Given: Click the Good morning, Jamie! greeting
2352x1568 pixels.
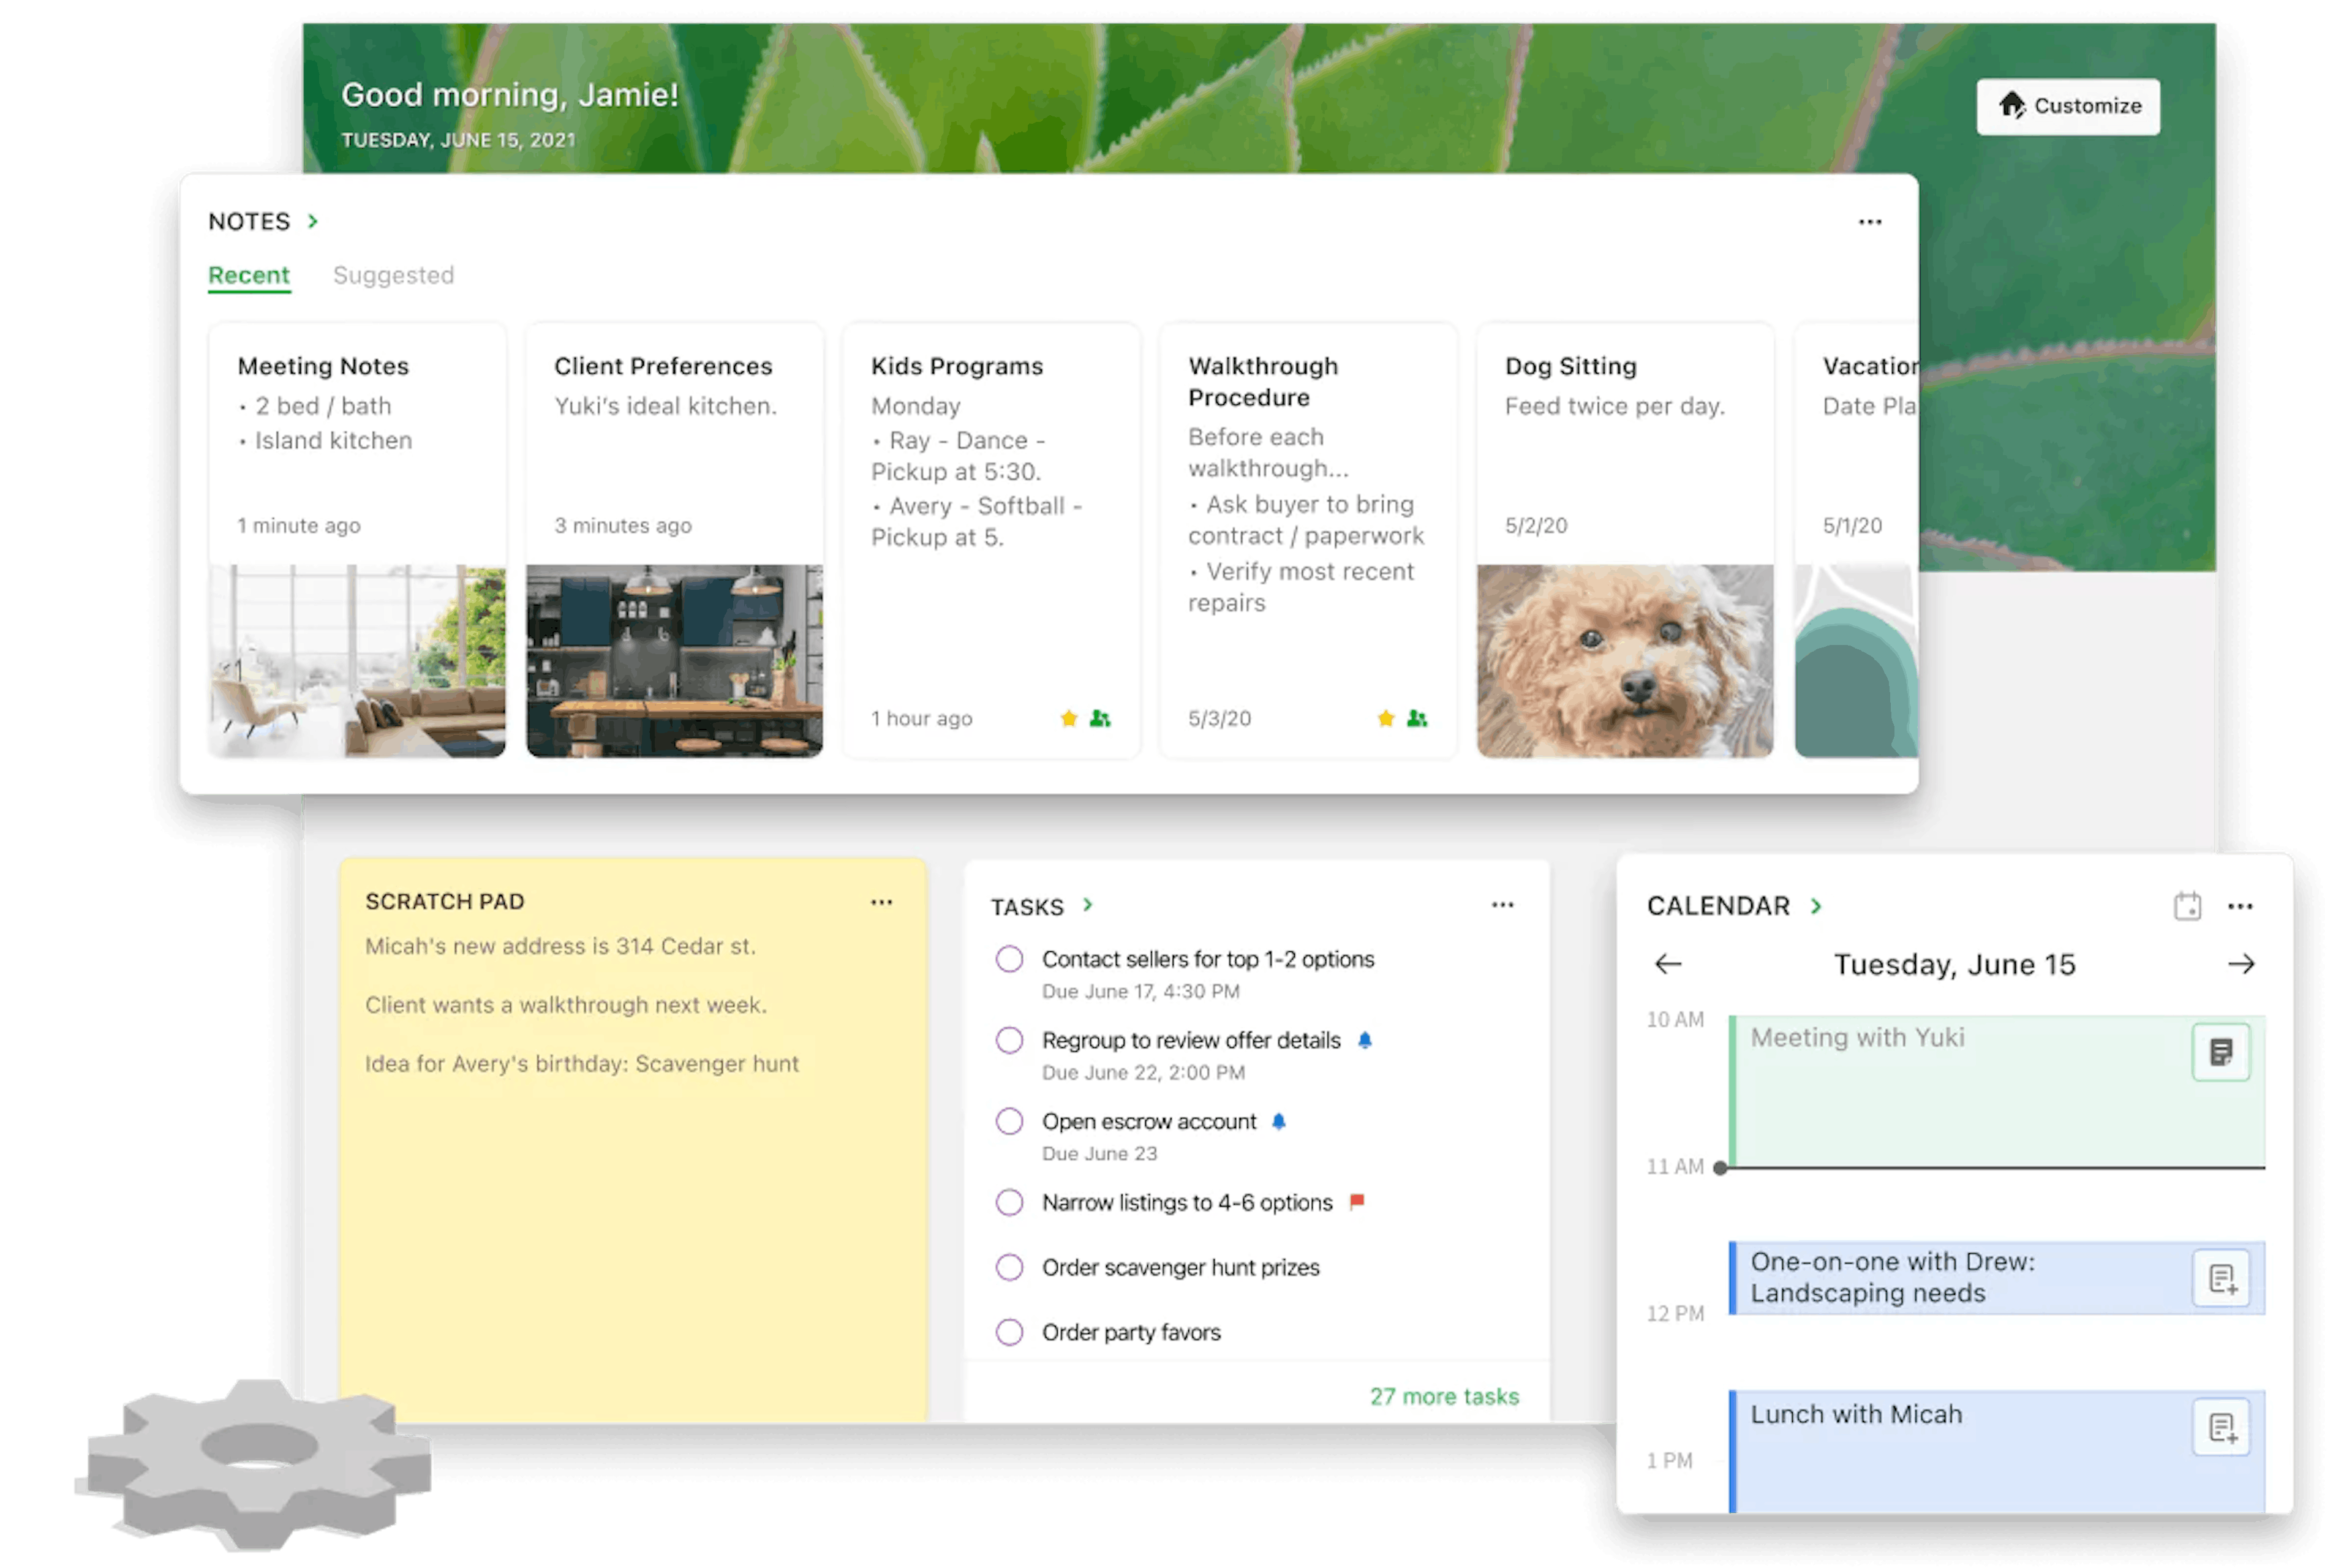Looking at the screenshot, I should pyautogui.click(x=510, y=95).
